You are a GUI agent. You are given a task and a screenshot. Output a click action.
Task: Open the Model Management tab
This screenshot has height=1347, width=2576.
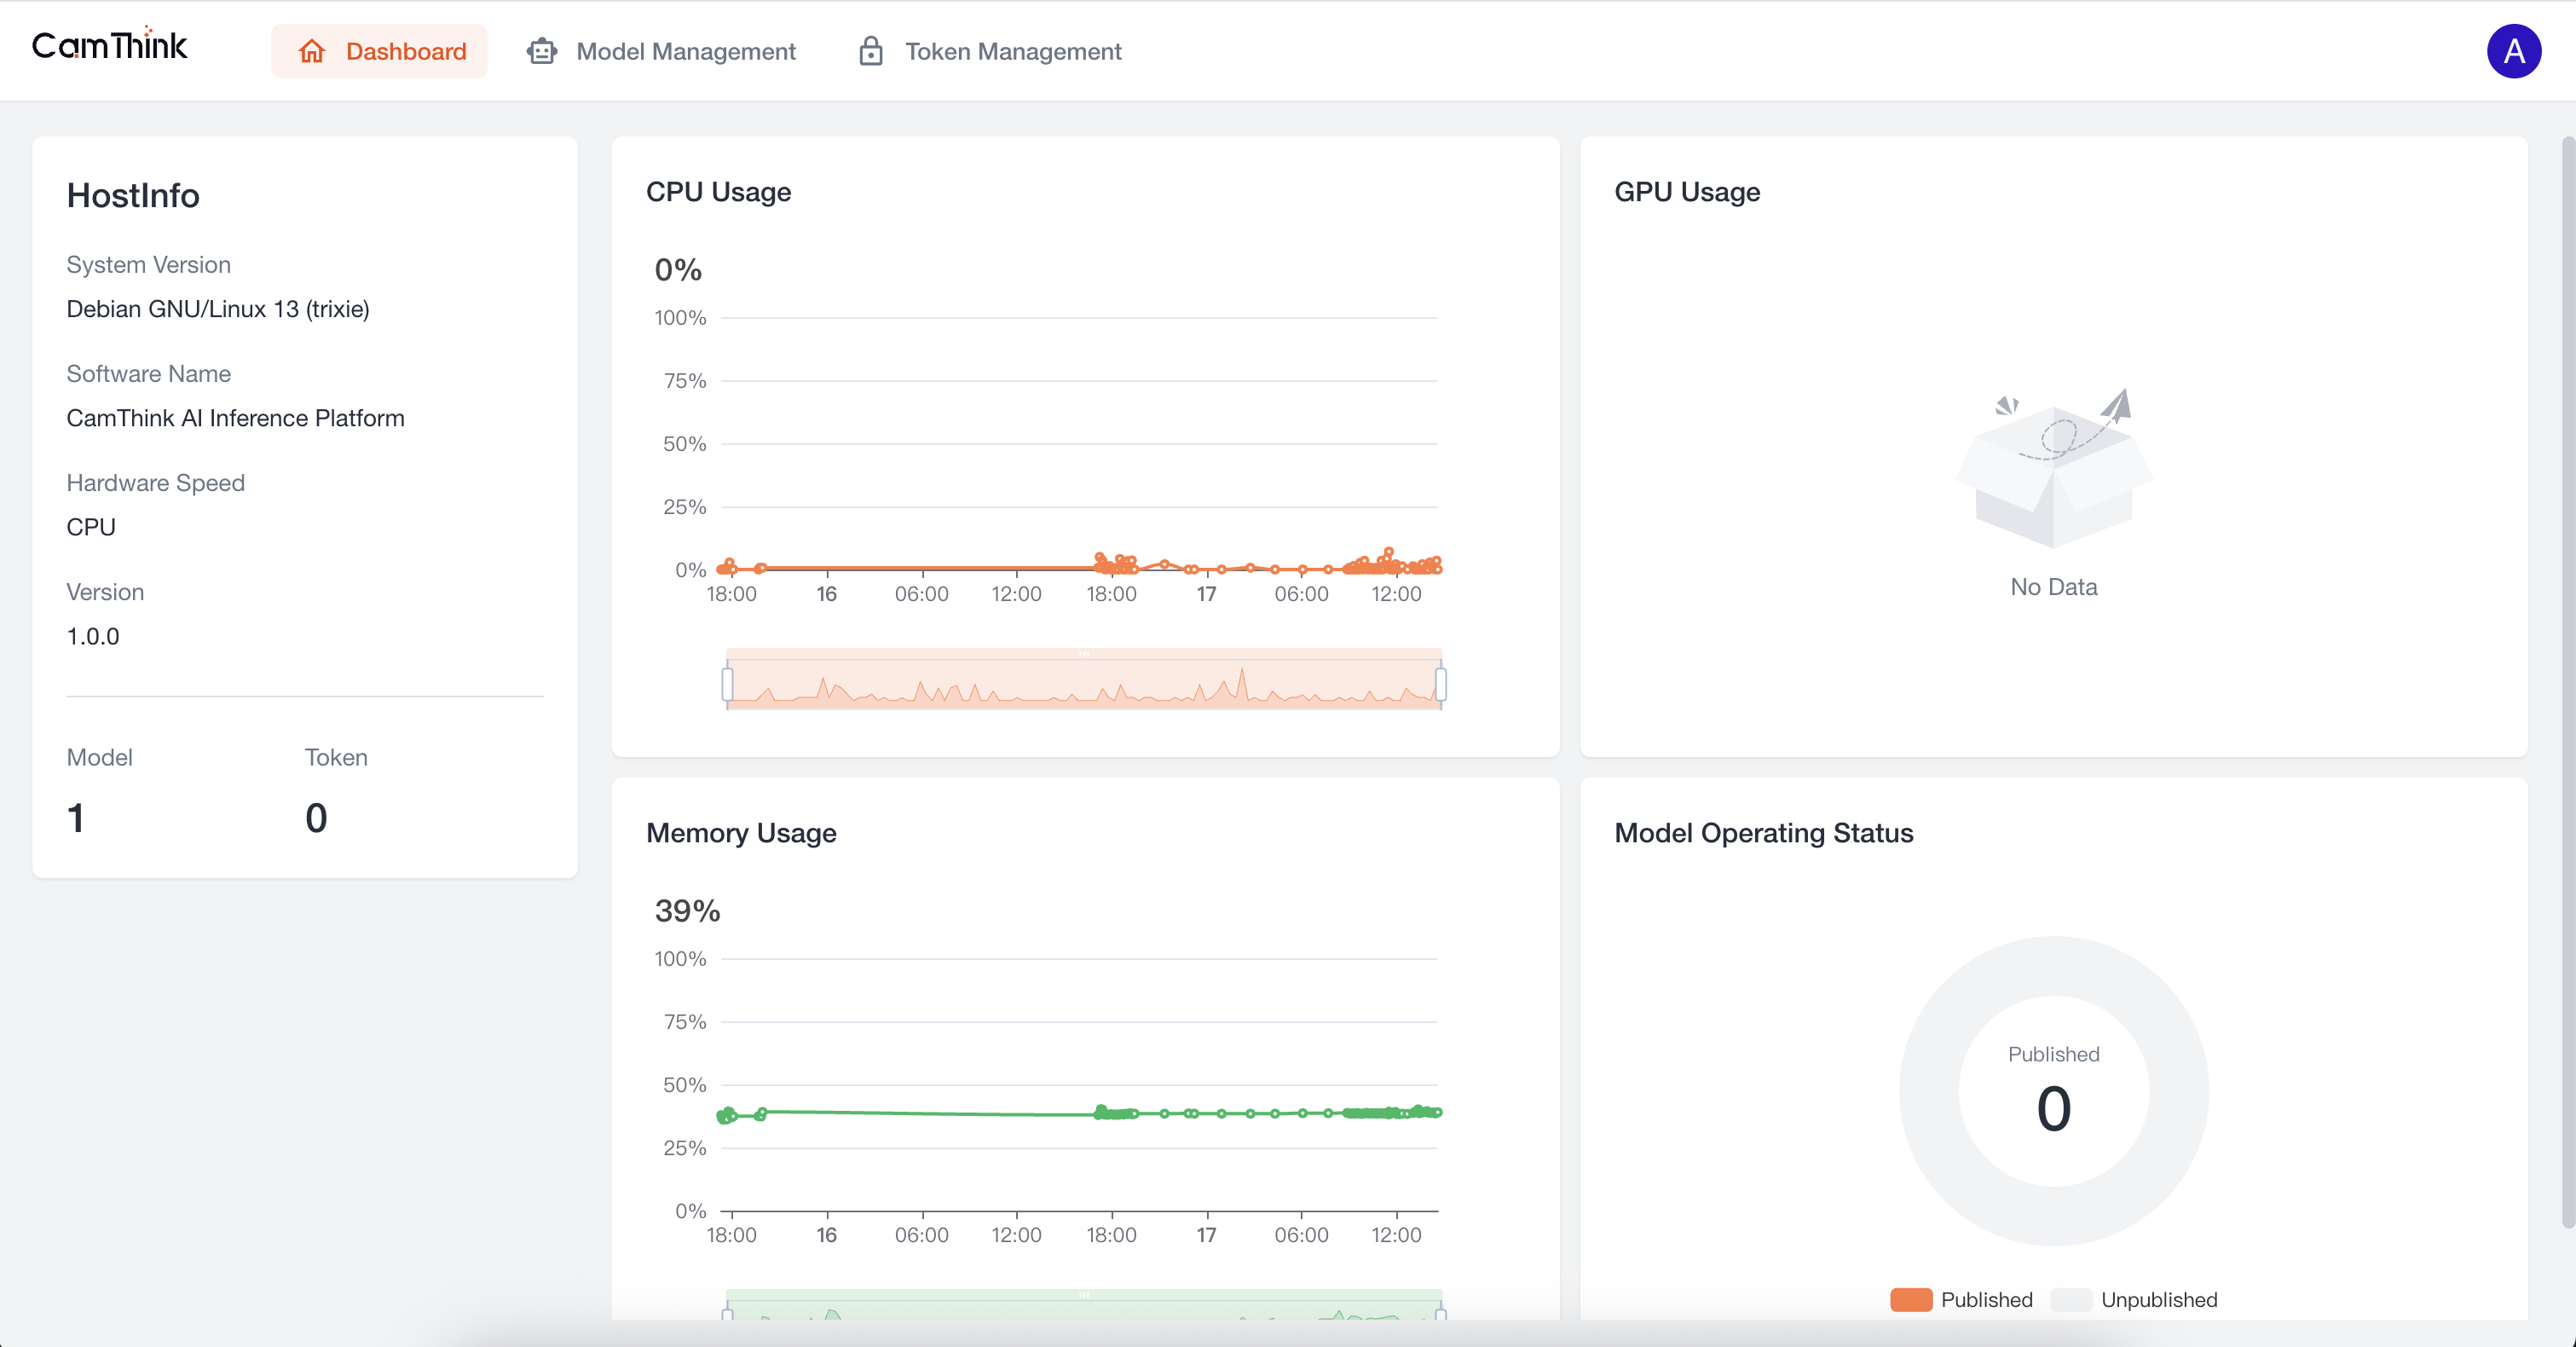(685, 51)
